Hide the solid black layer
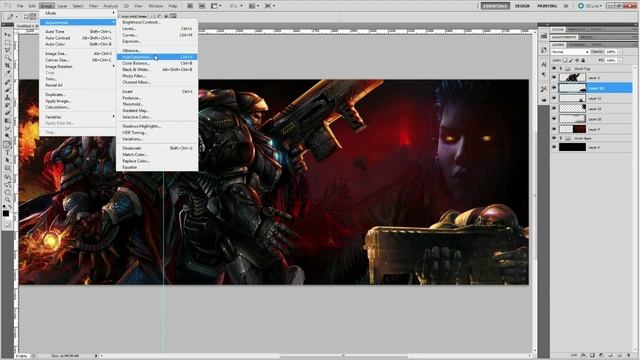 (554, 147)
